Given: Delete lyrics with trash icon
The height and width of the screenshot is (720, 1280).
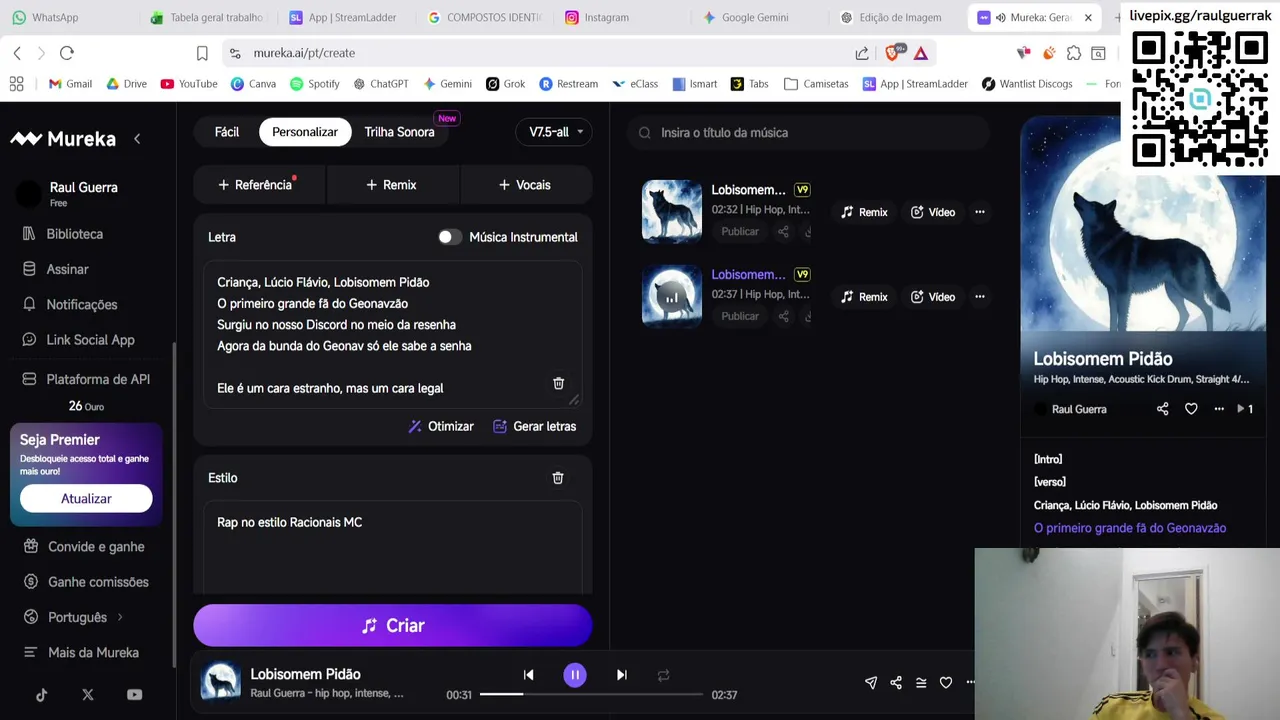Looking at the screenshot, I should (x=558, y=384).
